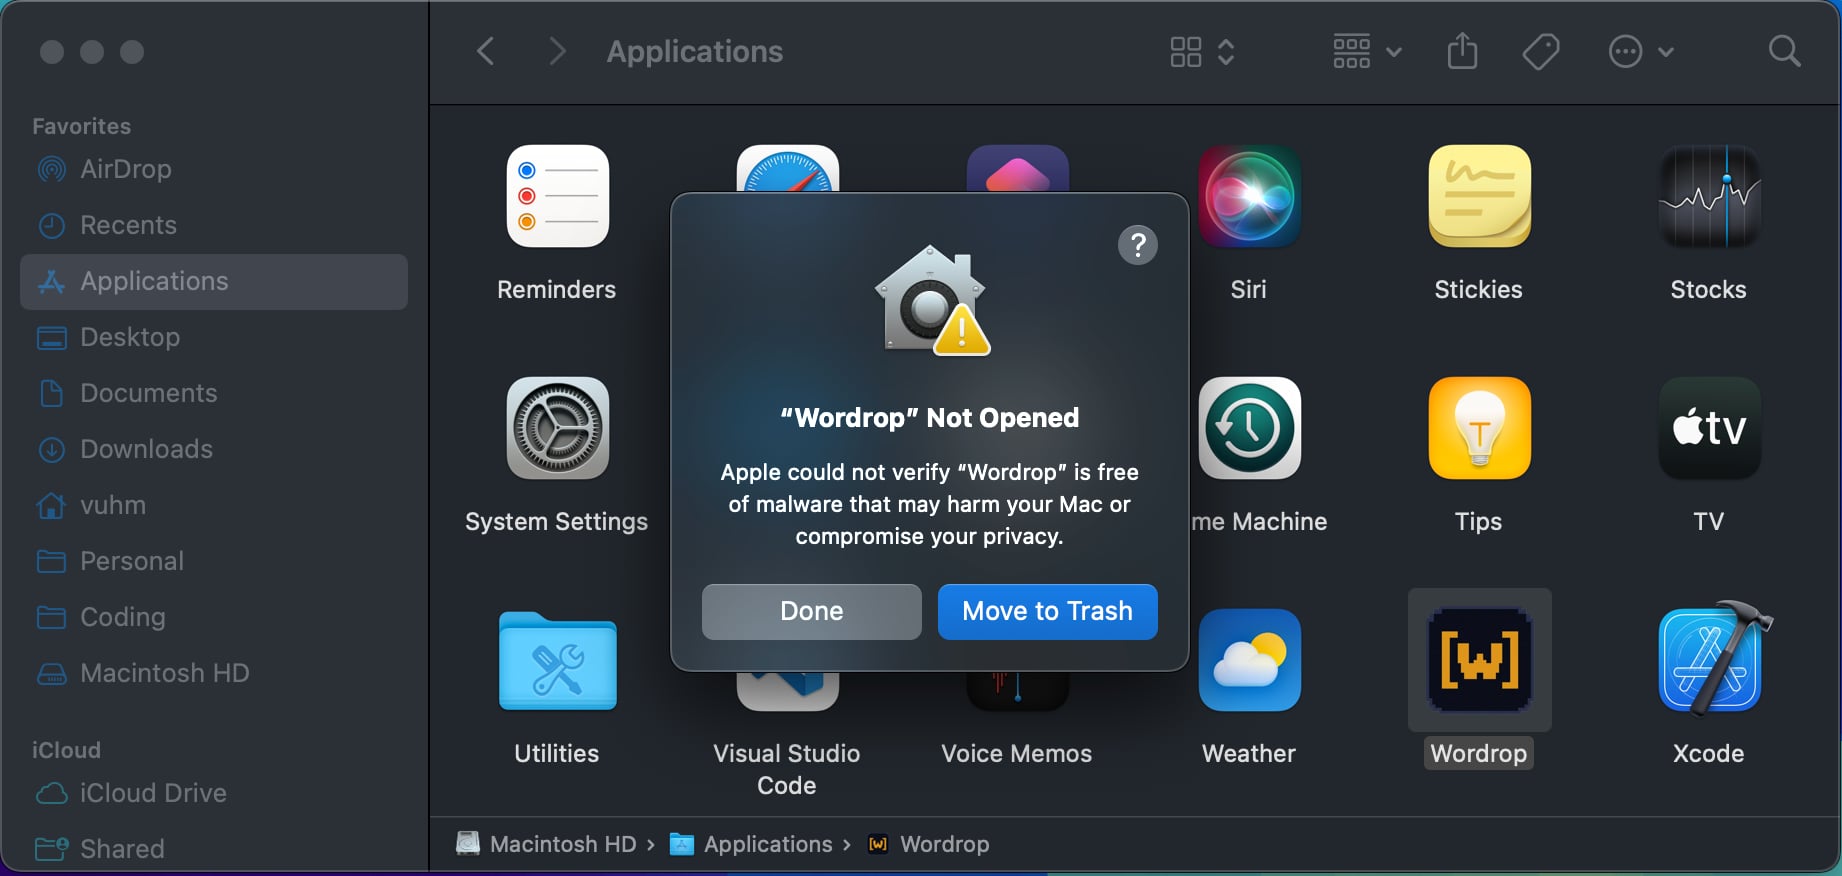The image size is (1842, 876).
Task: Open the Stickies app icon
Action: 1479,196
